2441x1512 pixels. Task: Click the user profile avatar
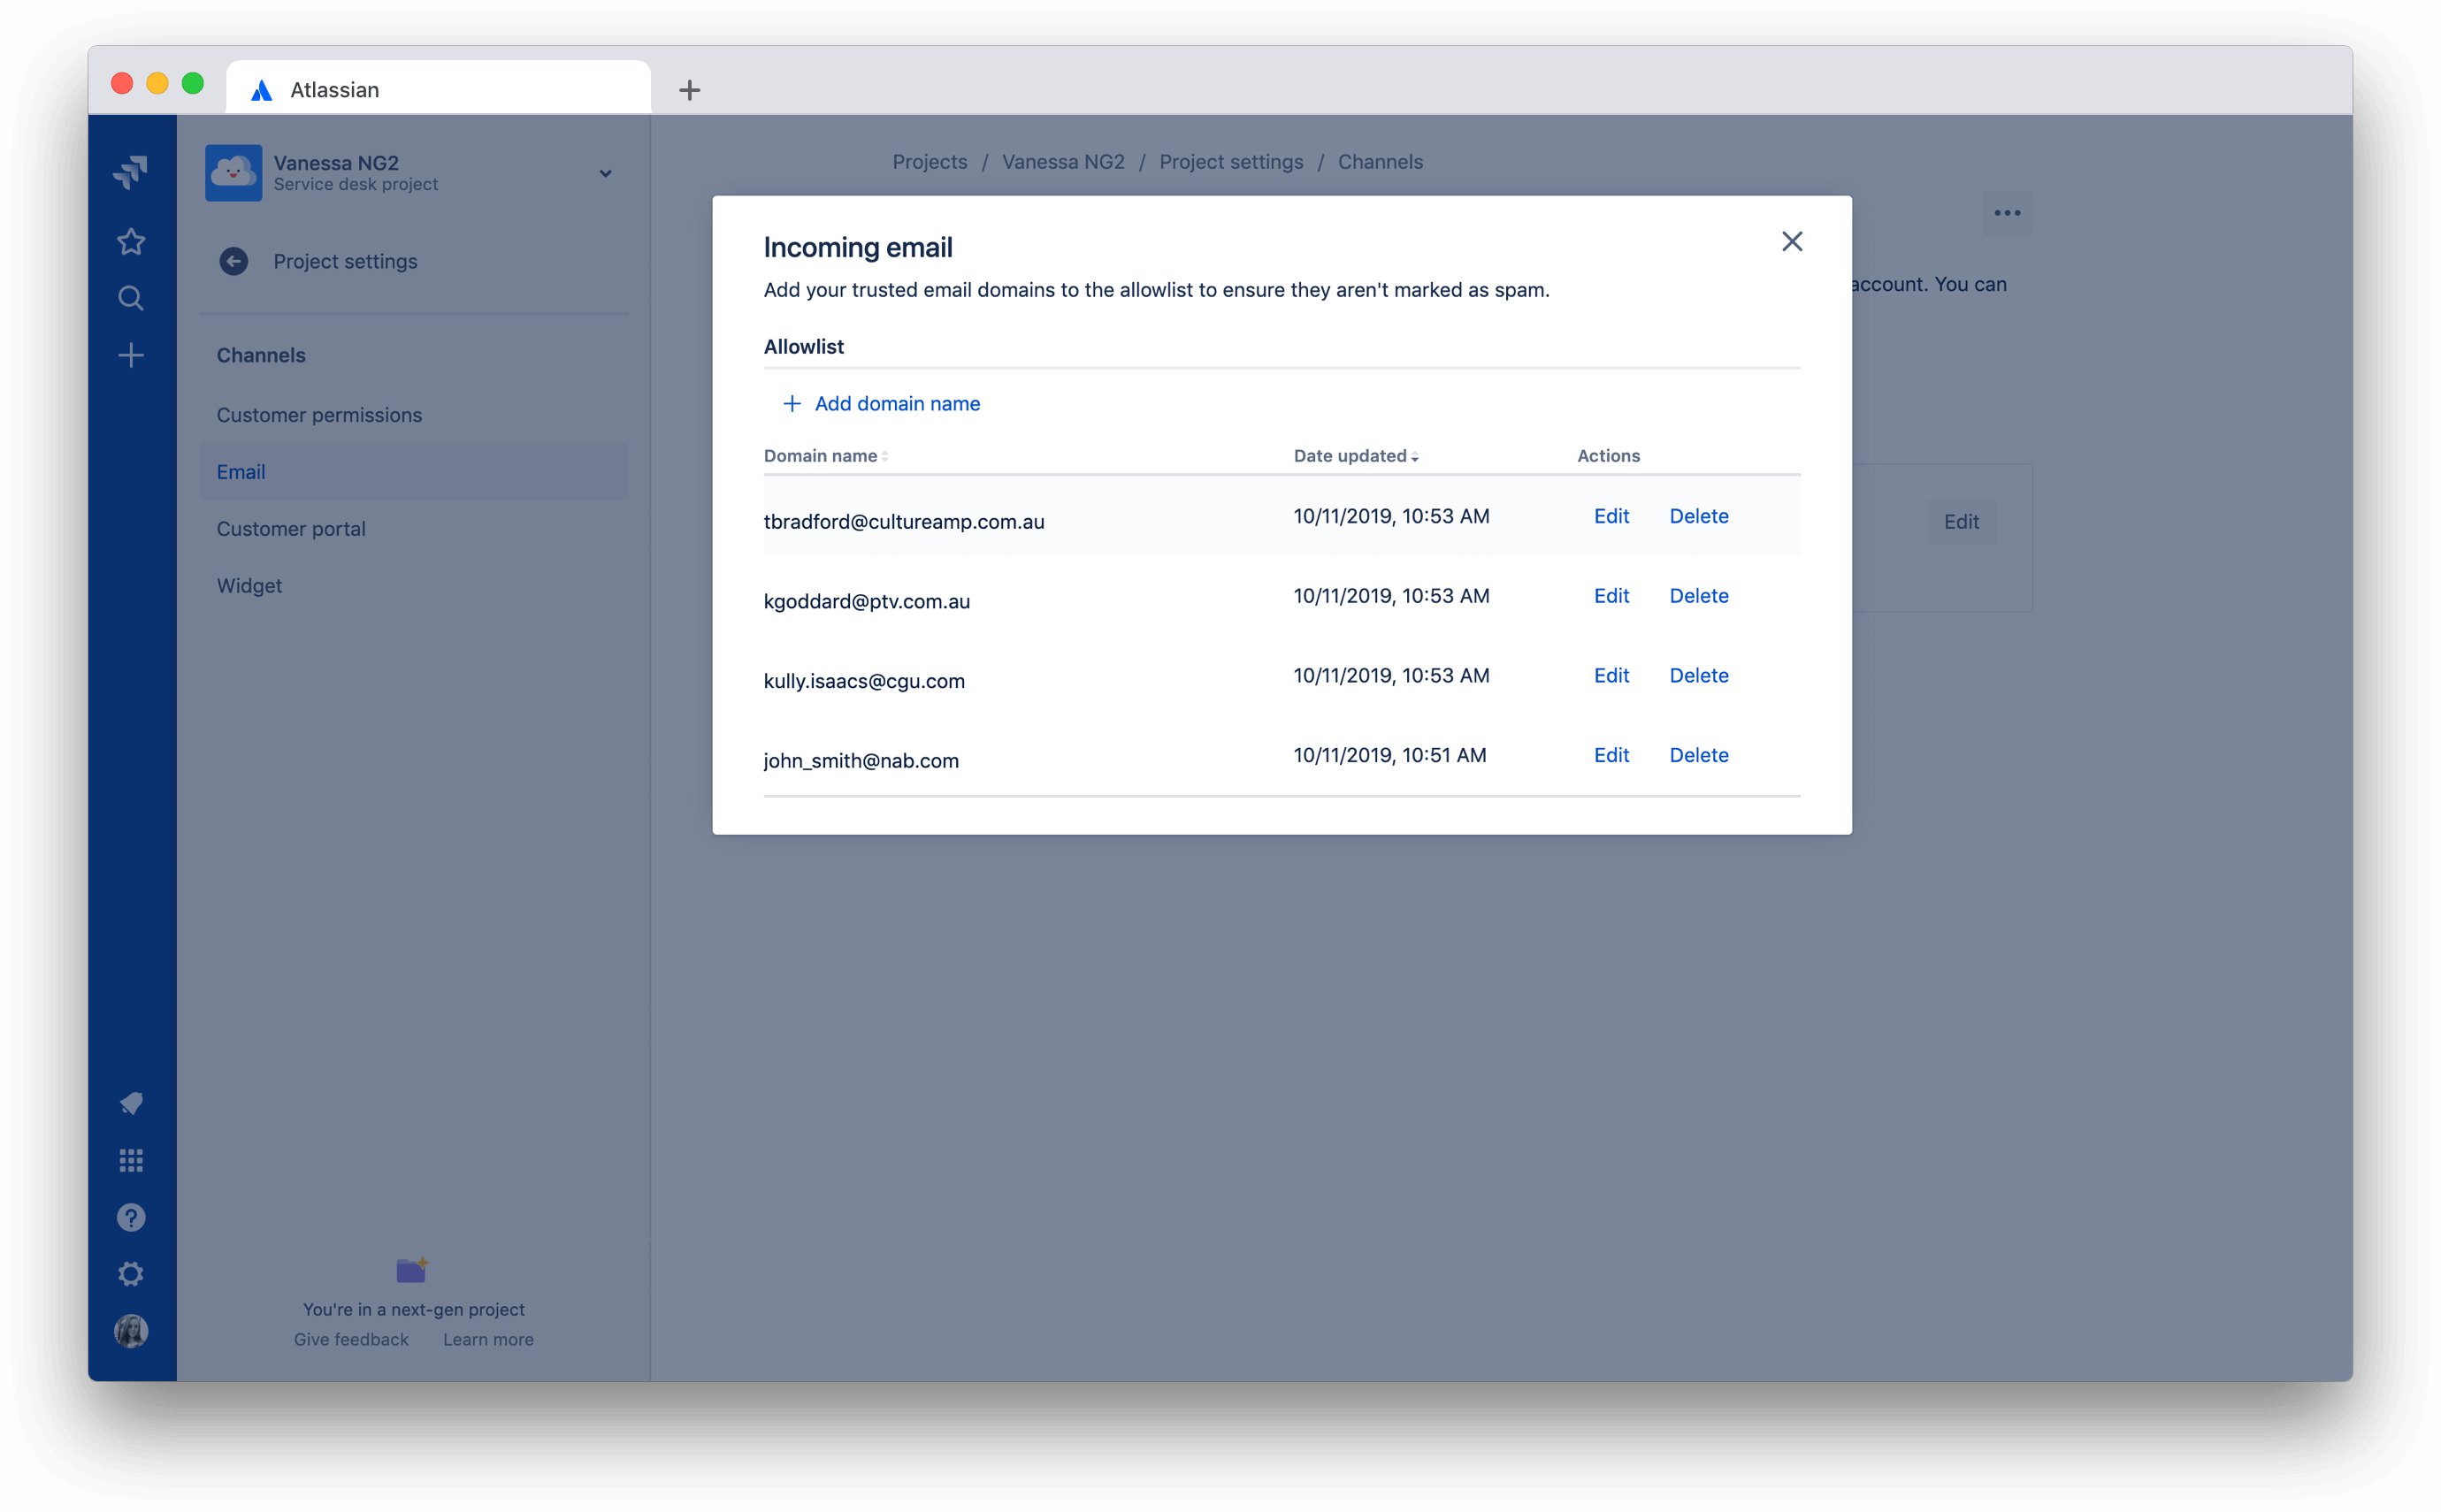tap(131, 1331)
